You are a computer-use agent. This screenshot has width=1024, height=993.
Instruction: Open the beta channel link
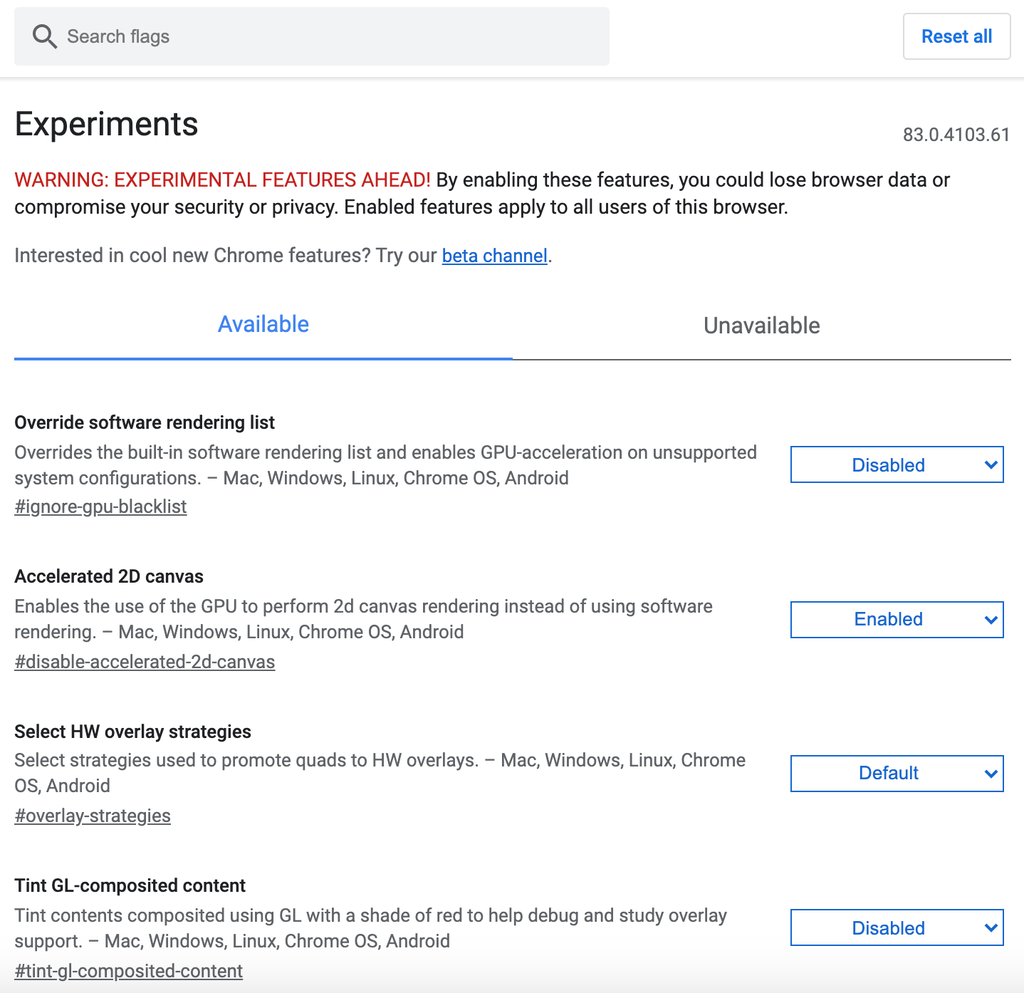[x=494, y=256]
